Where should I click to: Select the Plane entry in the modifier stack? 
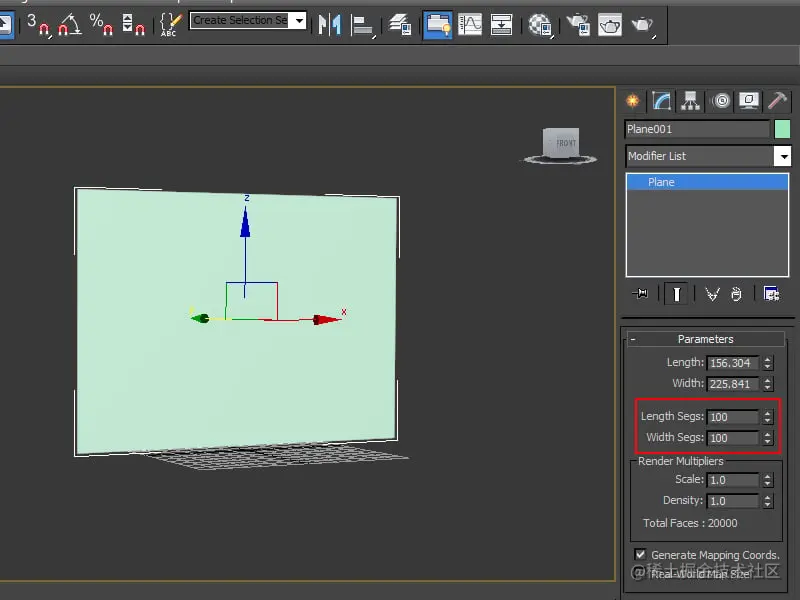[700, 182]
